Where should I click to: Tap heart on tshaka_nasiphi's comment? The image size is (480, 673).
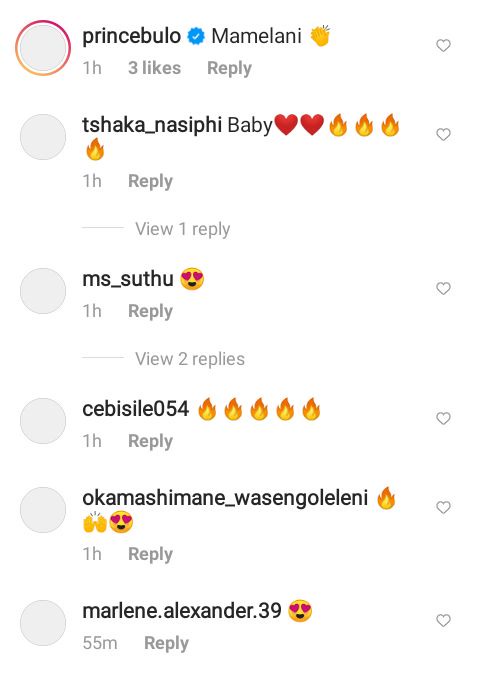[443, 134]
